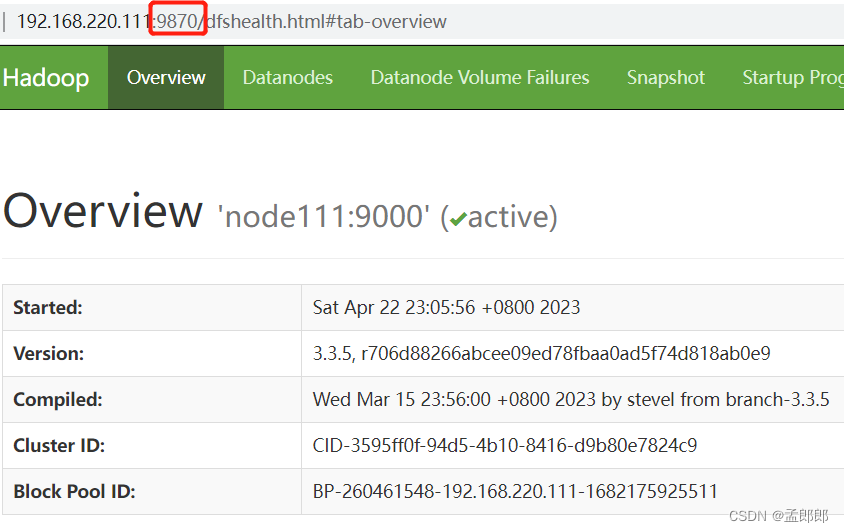
Task: Select the CID-3595ff0f cluster ID value
Action: point(505,445)
